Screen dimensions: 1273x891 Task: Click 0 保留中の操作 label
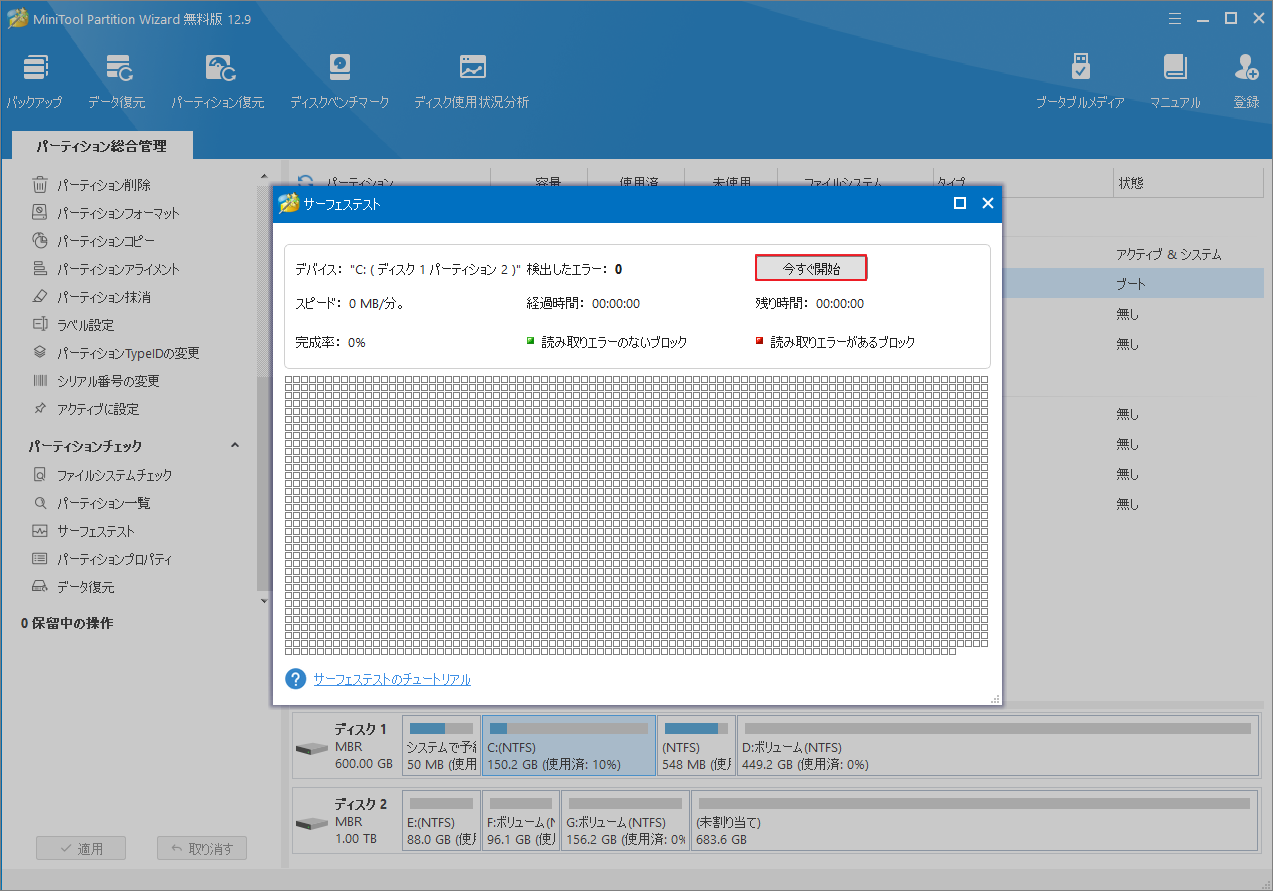[67, 623]
